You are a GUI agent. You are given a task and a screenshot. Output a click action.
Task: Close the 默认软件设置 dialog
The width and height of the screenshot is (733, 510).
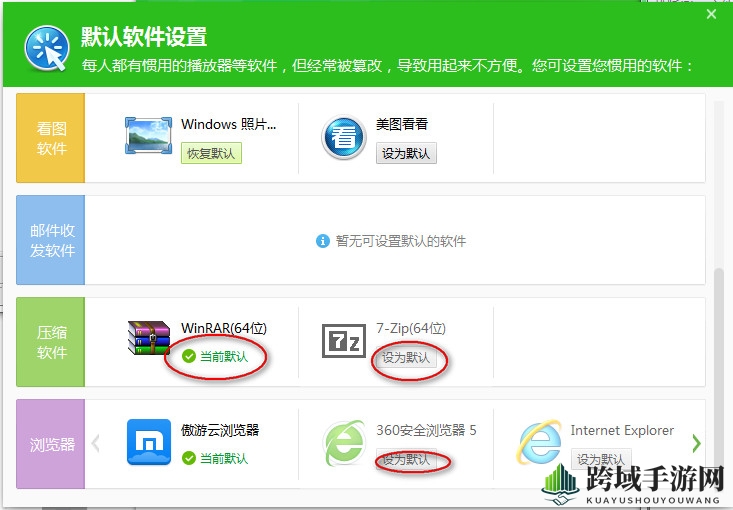click(x=711, y=14)
